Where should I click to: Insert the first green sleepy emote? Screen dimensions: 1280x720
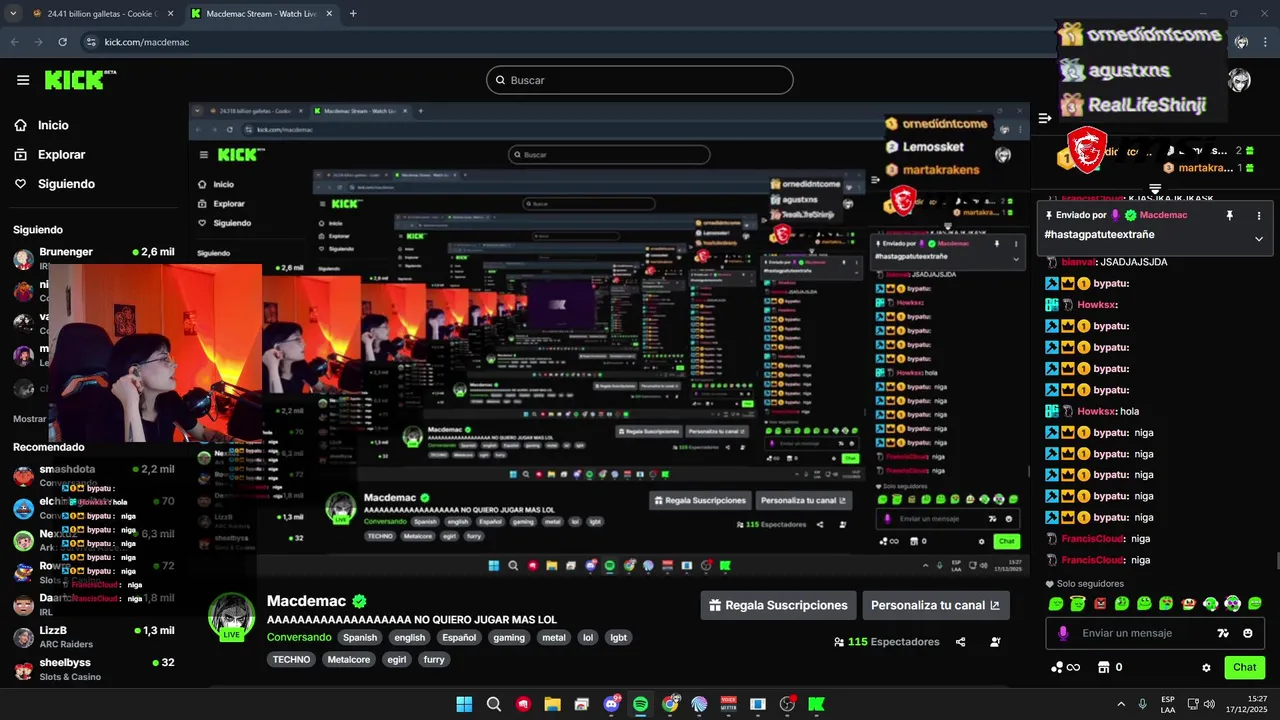pos(1056,603)
